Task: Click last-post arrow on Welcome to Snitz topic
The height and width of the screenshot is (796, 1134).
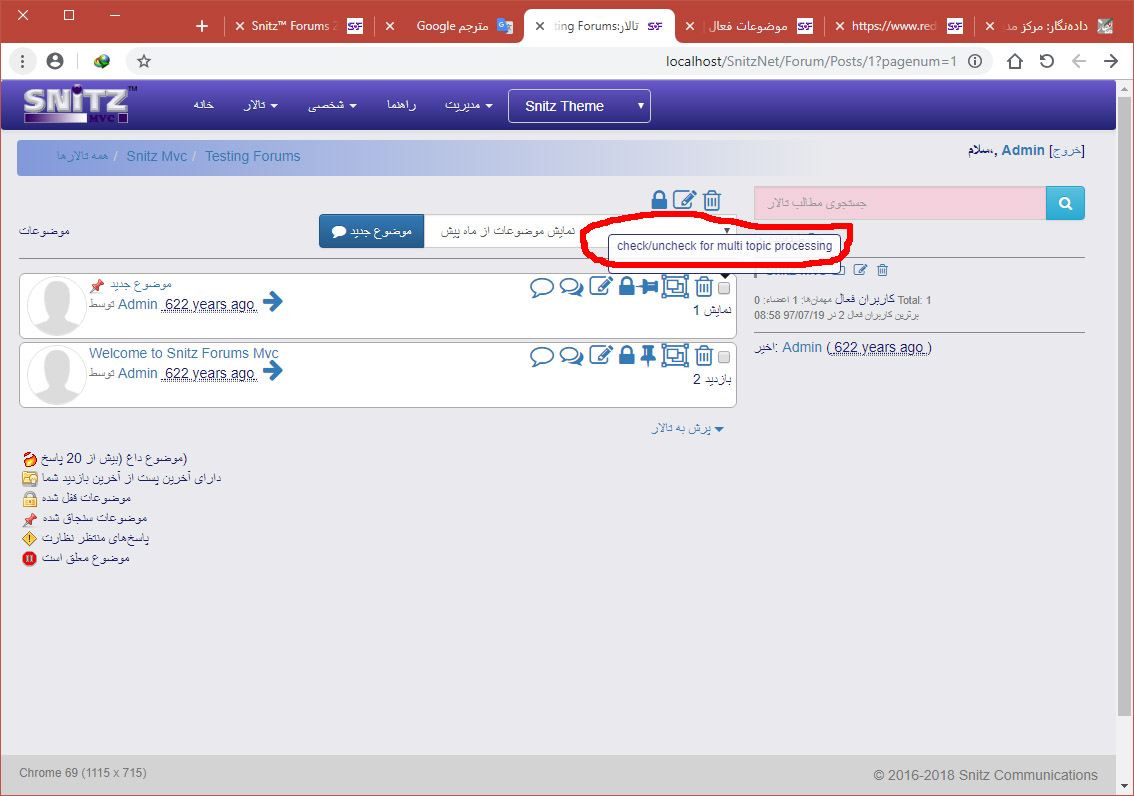Action: 273,371
